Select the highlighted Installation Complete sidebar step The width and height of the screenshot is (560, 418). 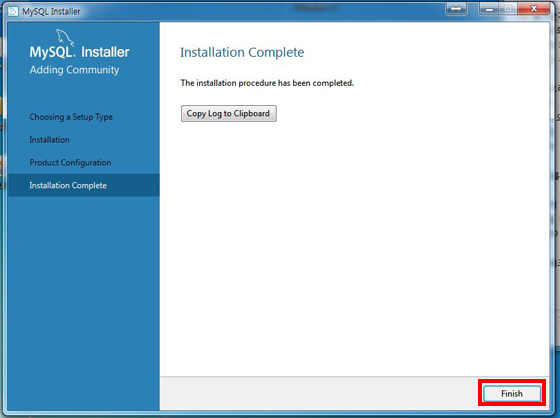click(84, 185)
